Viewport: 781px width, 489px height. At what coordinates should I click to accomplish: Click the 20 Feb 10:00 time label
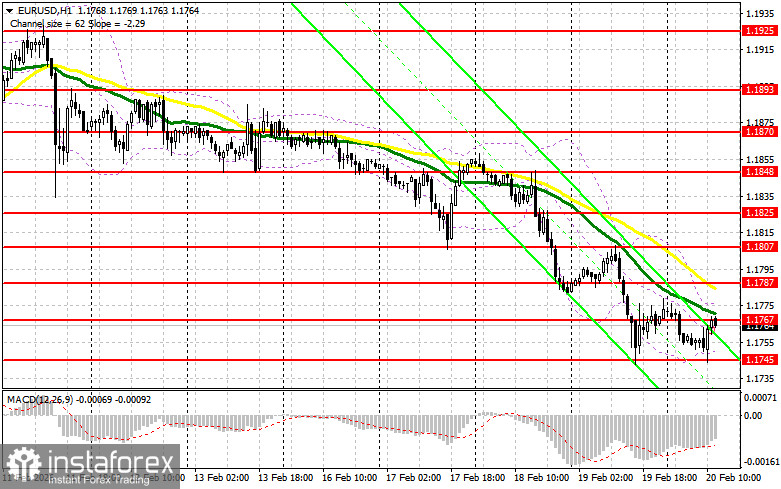click(x=733, y=478)
